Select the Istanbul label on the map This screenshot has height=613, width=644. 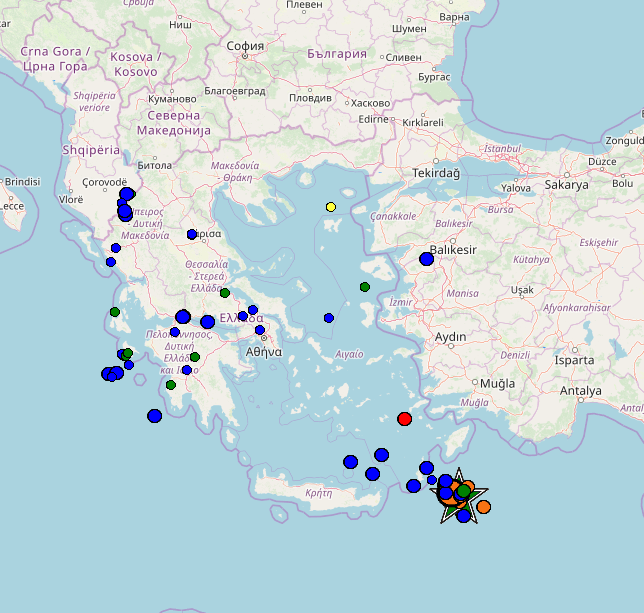[502, 148]
